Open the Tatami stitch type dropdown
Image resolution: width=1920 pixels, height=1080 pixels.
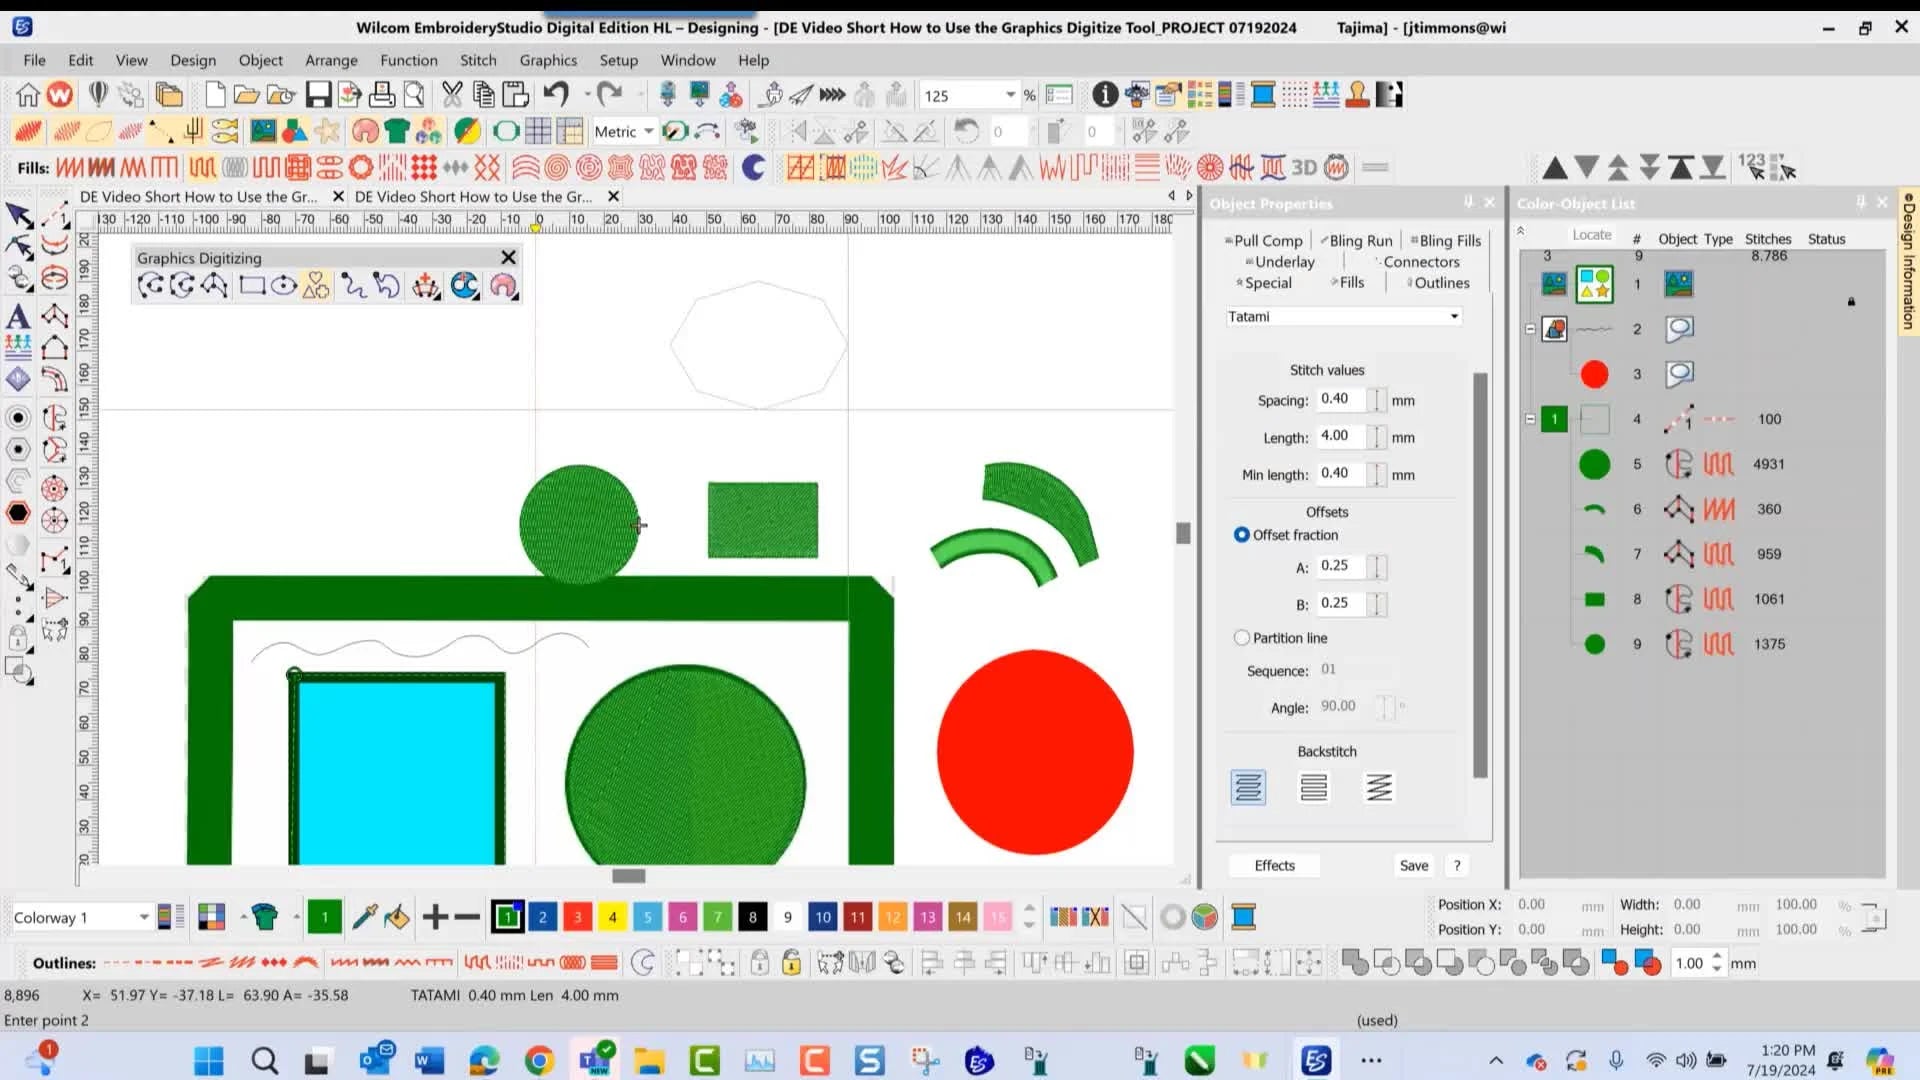[1454, 317]
